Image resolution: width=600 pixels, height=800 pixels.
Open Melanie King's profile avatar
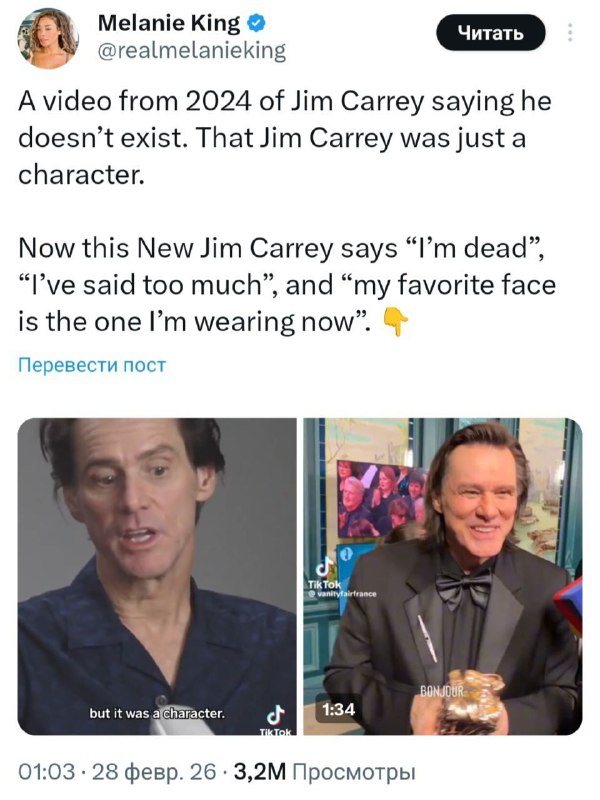point(47,38)
